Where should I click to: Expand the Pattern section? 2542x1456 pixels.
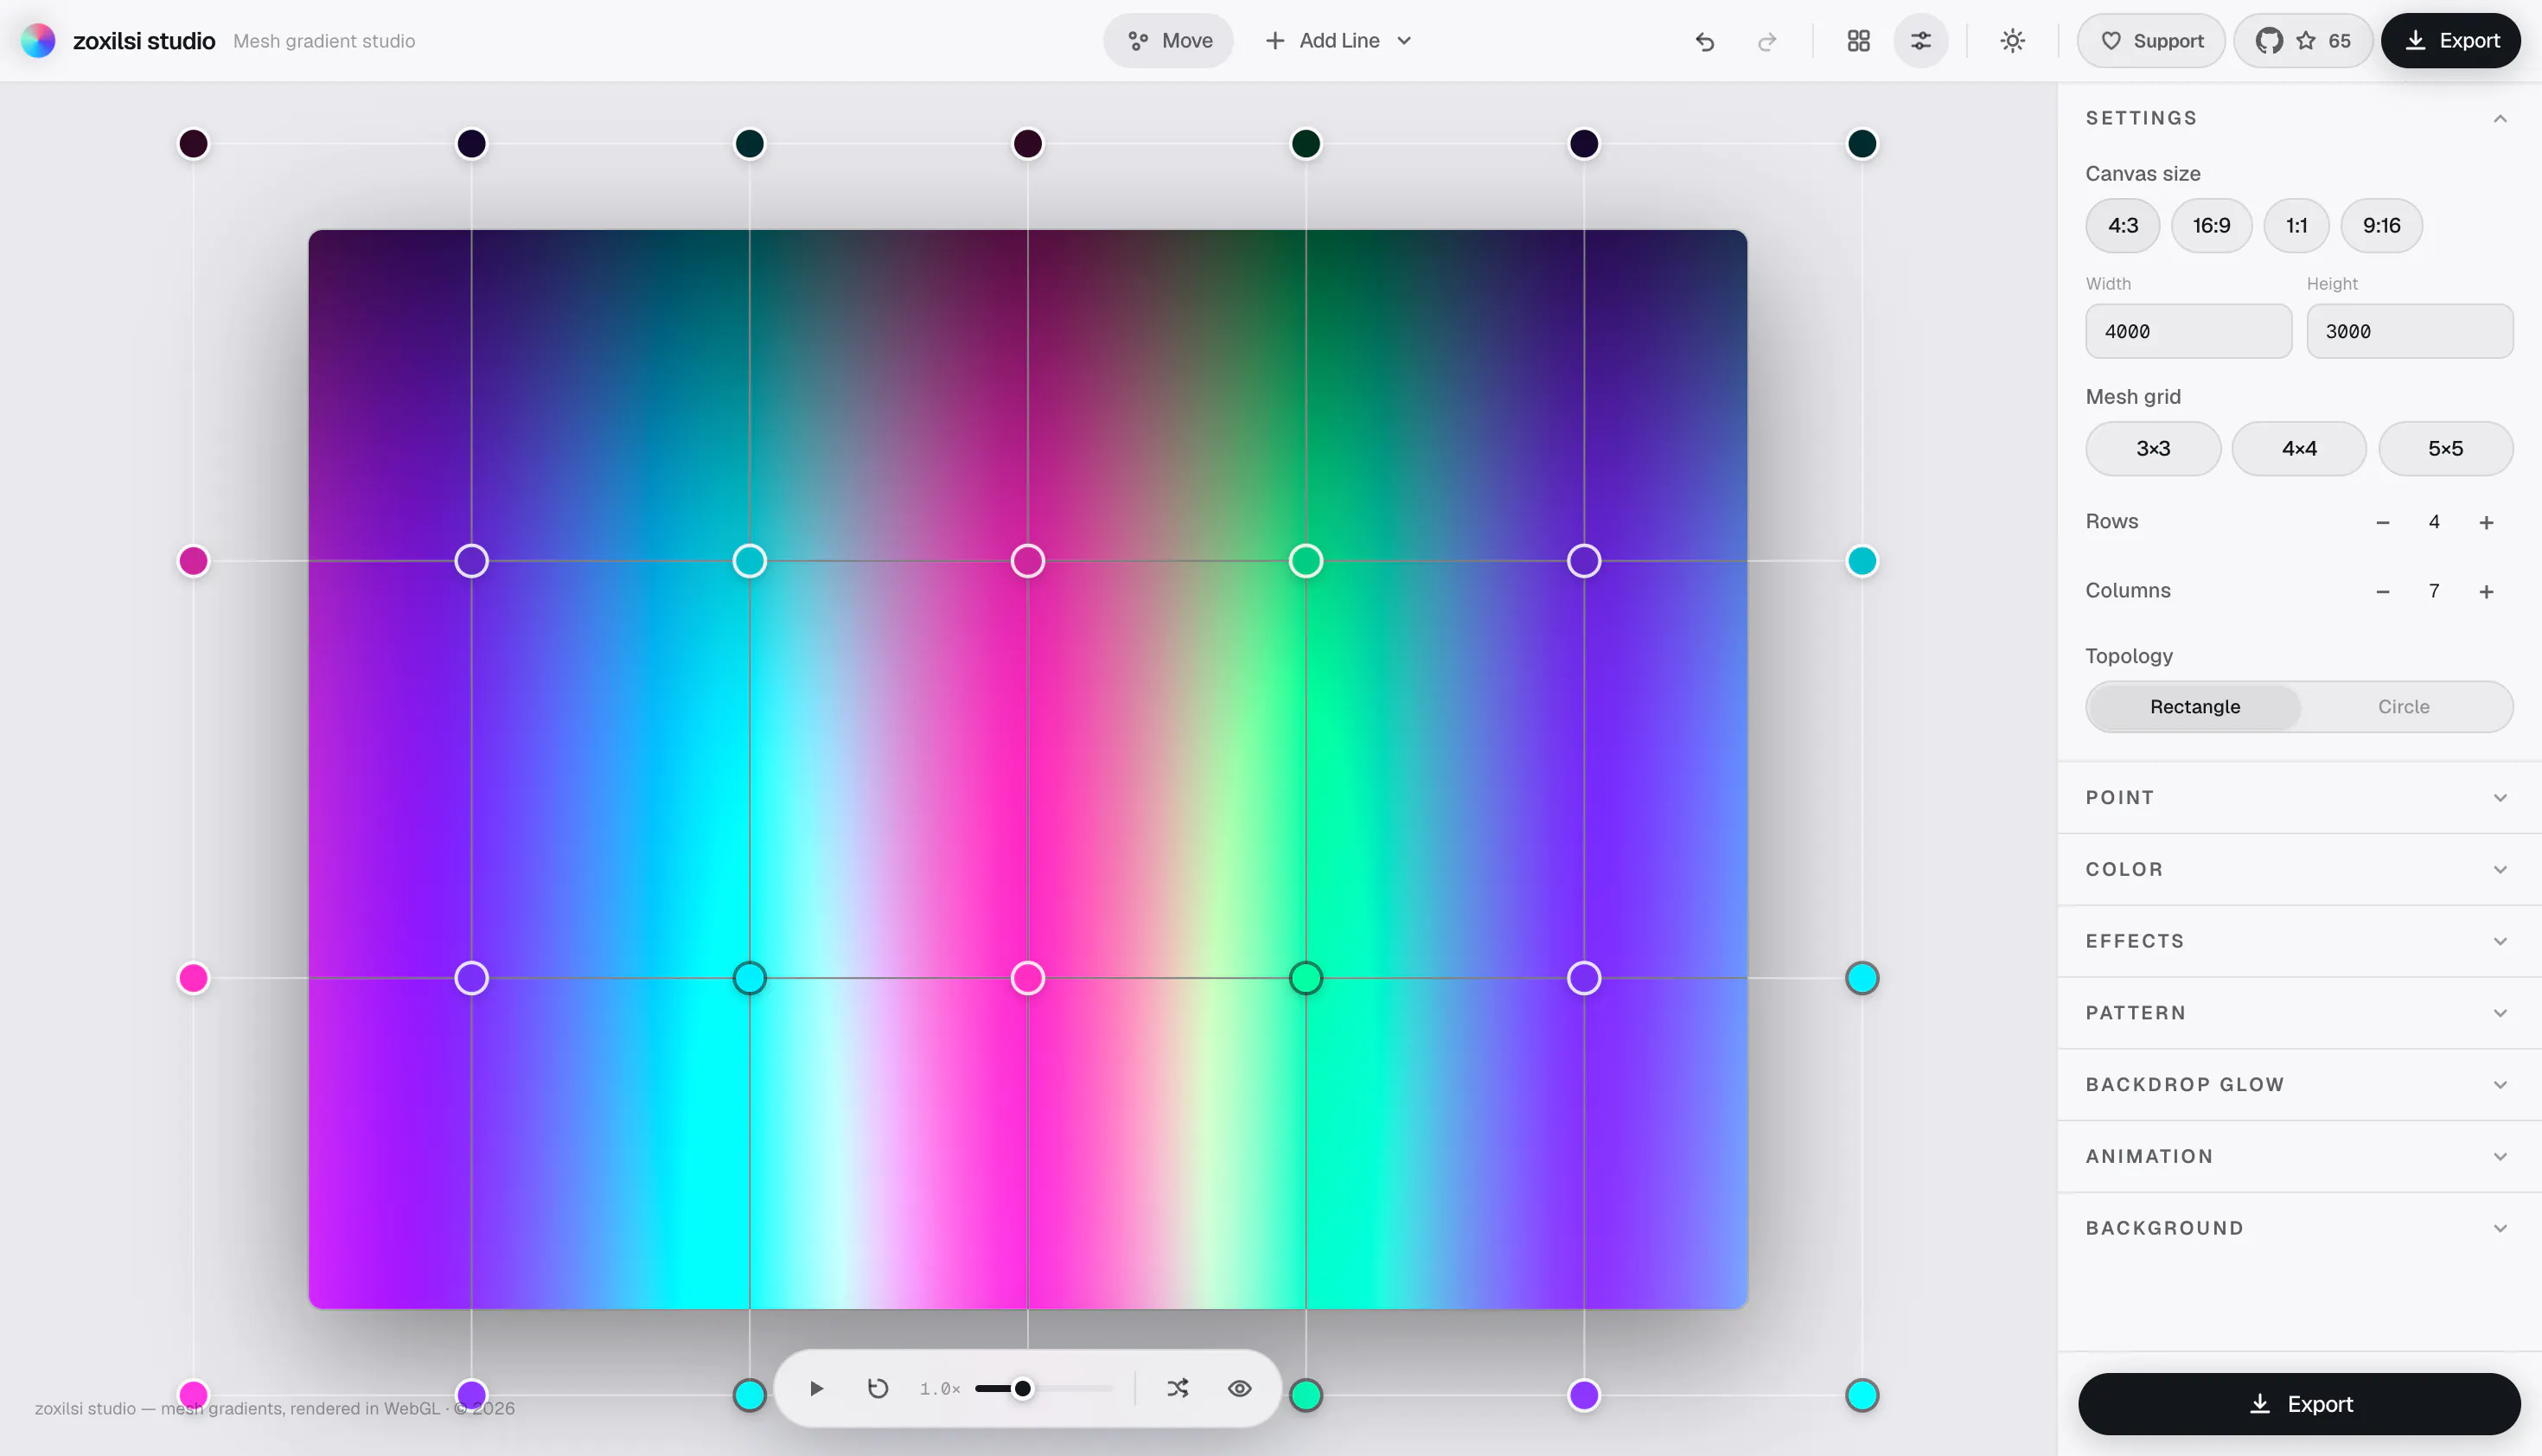point(2299,1013)
